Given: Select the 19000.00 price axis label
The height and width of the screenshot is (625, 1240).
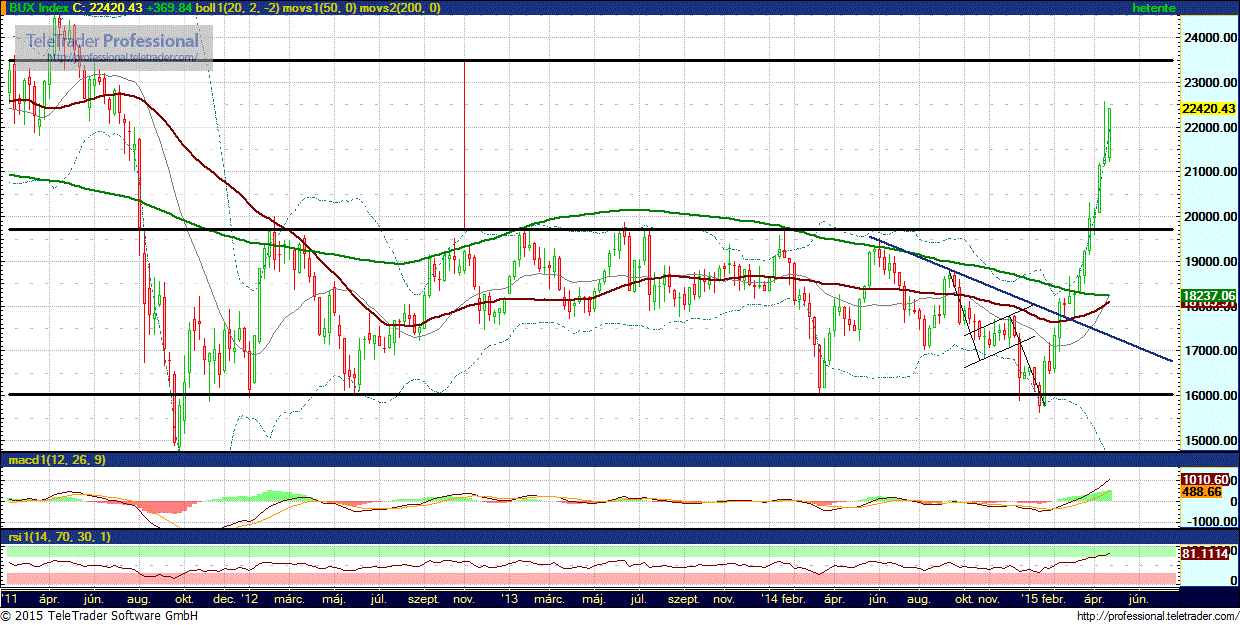Looking at the screenshot, I should (1208, 262).
